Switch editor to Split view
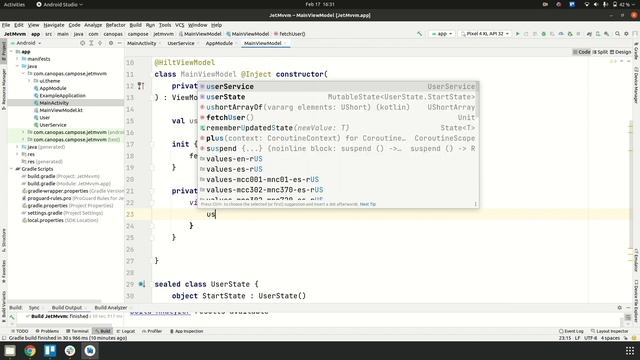Image resolution: width=640 pixels, height=360 pixels. point(600,52)
